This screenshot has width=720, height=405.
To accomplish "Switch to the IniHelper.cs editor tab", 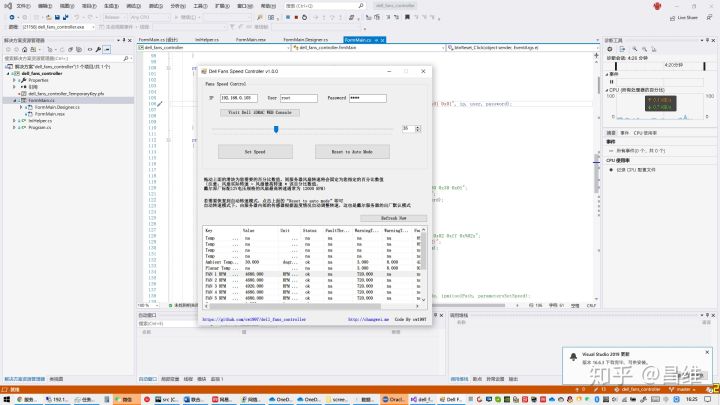I will point(207,40).
